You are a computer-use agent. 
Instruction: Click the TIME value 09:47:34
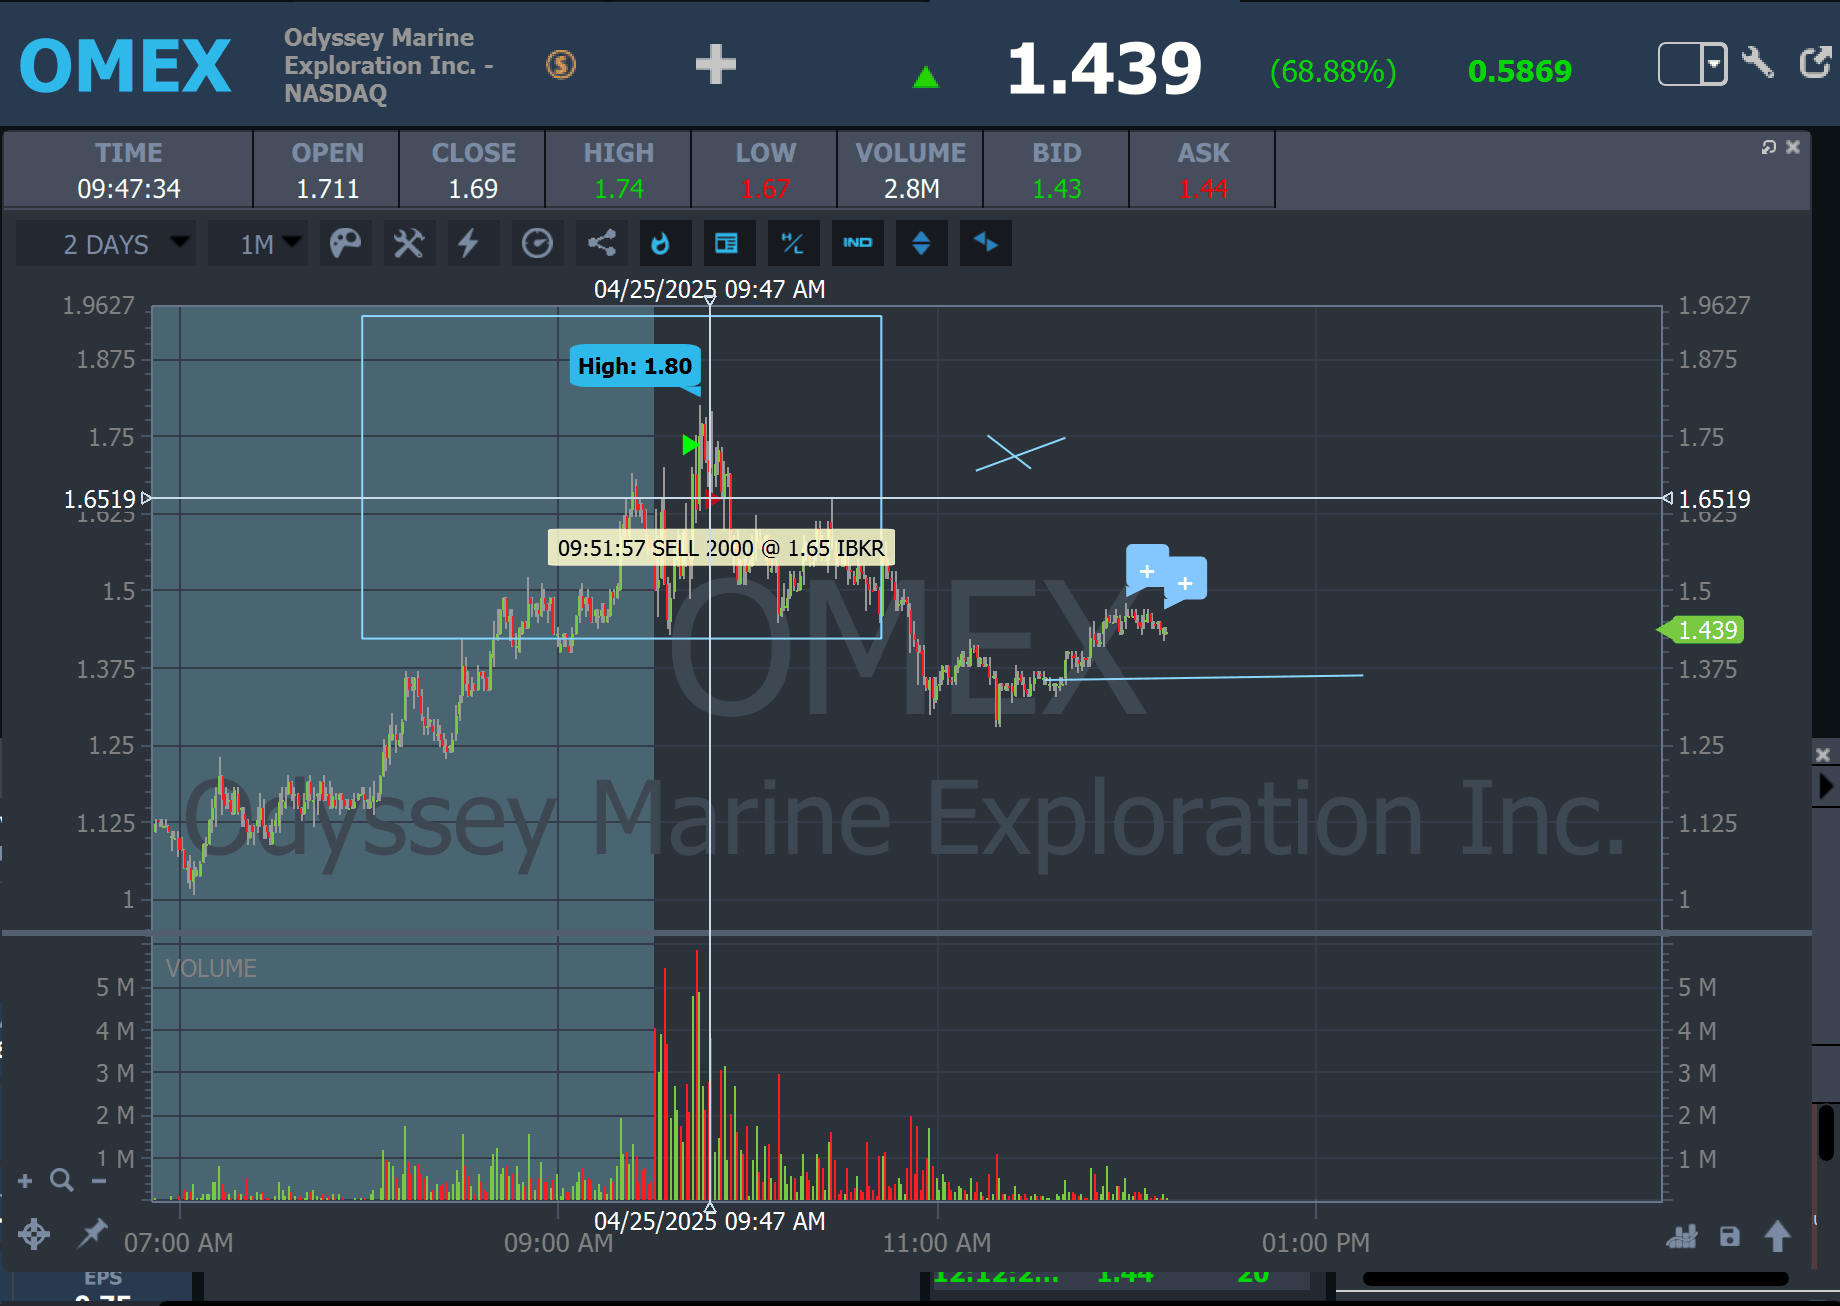tap(129, 189)
